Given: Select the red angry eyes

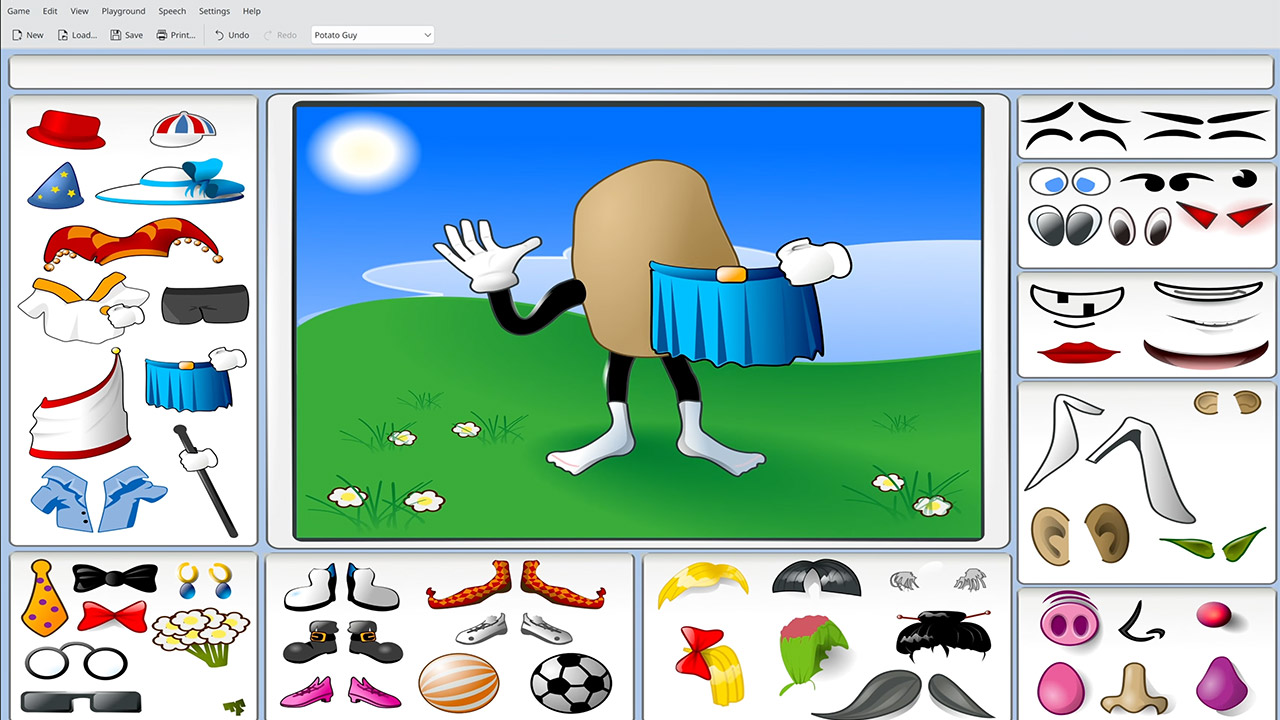Looking at the screenshot, I should click(1224, 214).
